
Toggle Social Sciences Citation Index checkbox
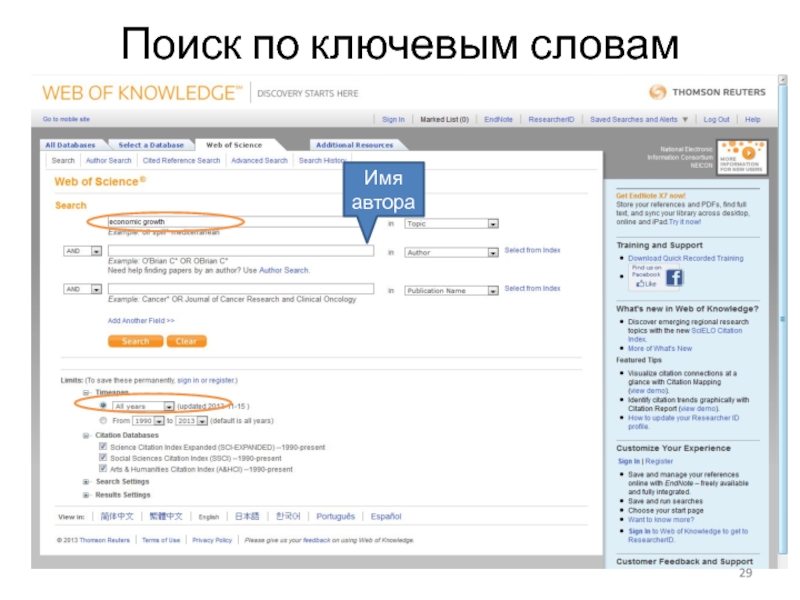tap(103, 458)
